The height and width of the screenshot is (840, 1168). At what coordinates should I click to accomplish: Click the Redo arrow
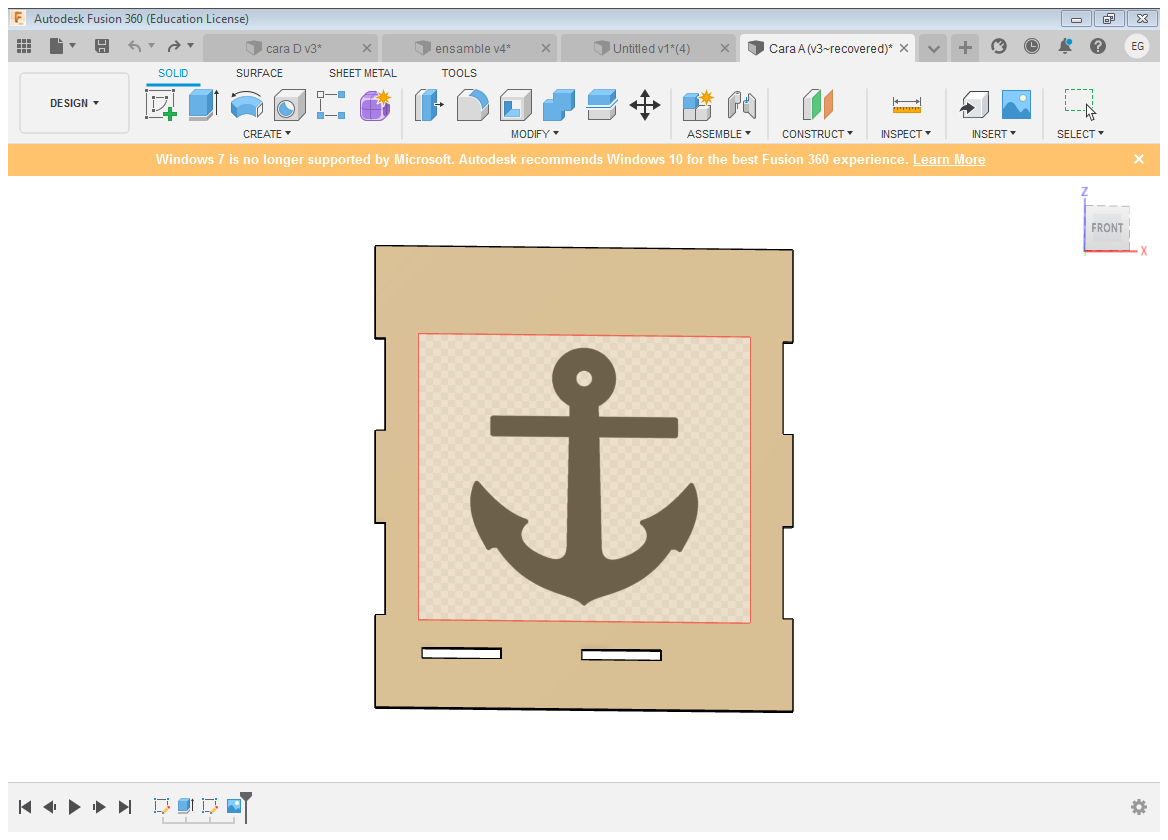click(x=174, y=47)
